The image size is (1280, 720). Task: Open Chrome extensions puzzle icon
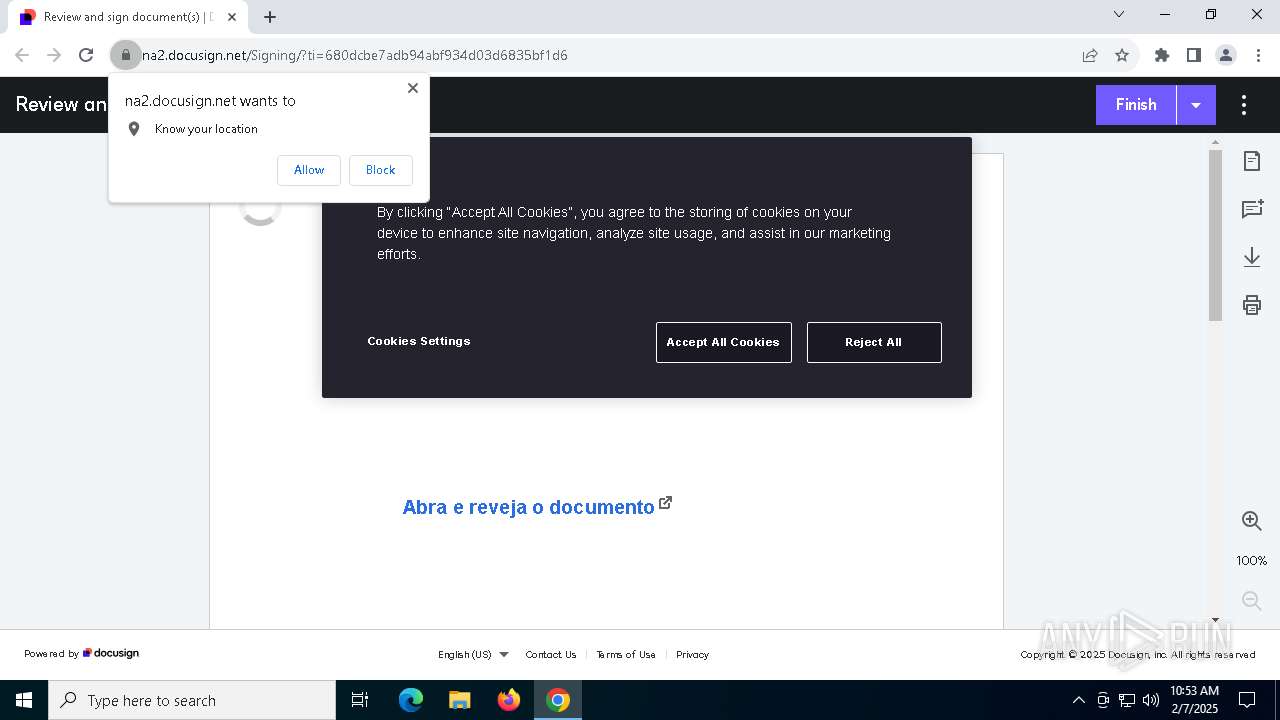pyautogui.click(x=1162, y=55)
